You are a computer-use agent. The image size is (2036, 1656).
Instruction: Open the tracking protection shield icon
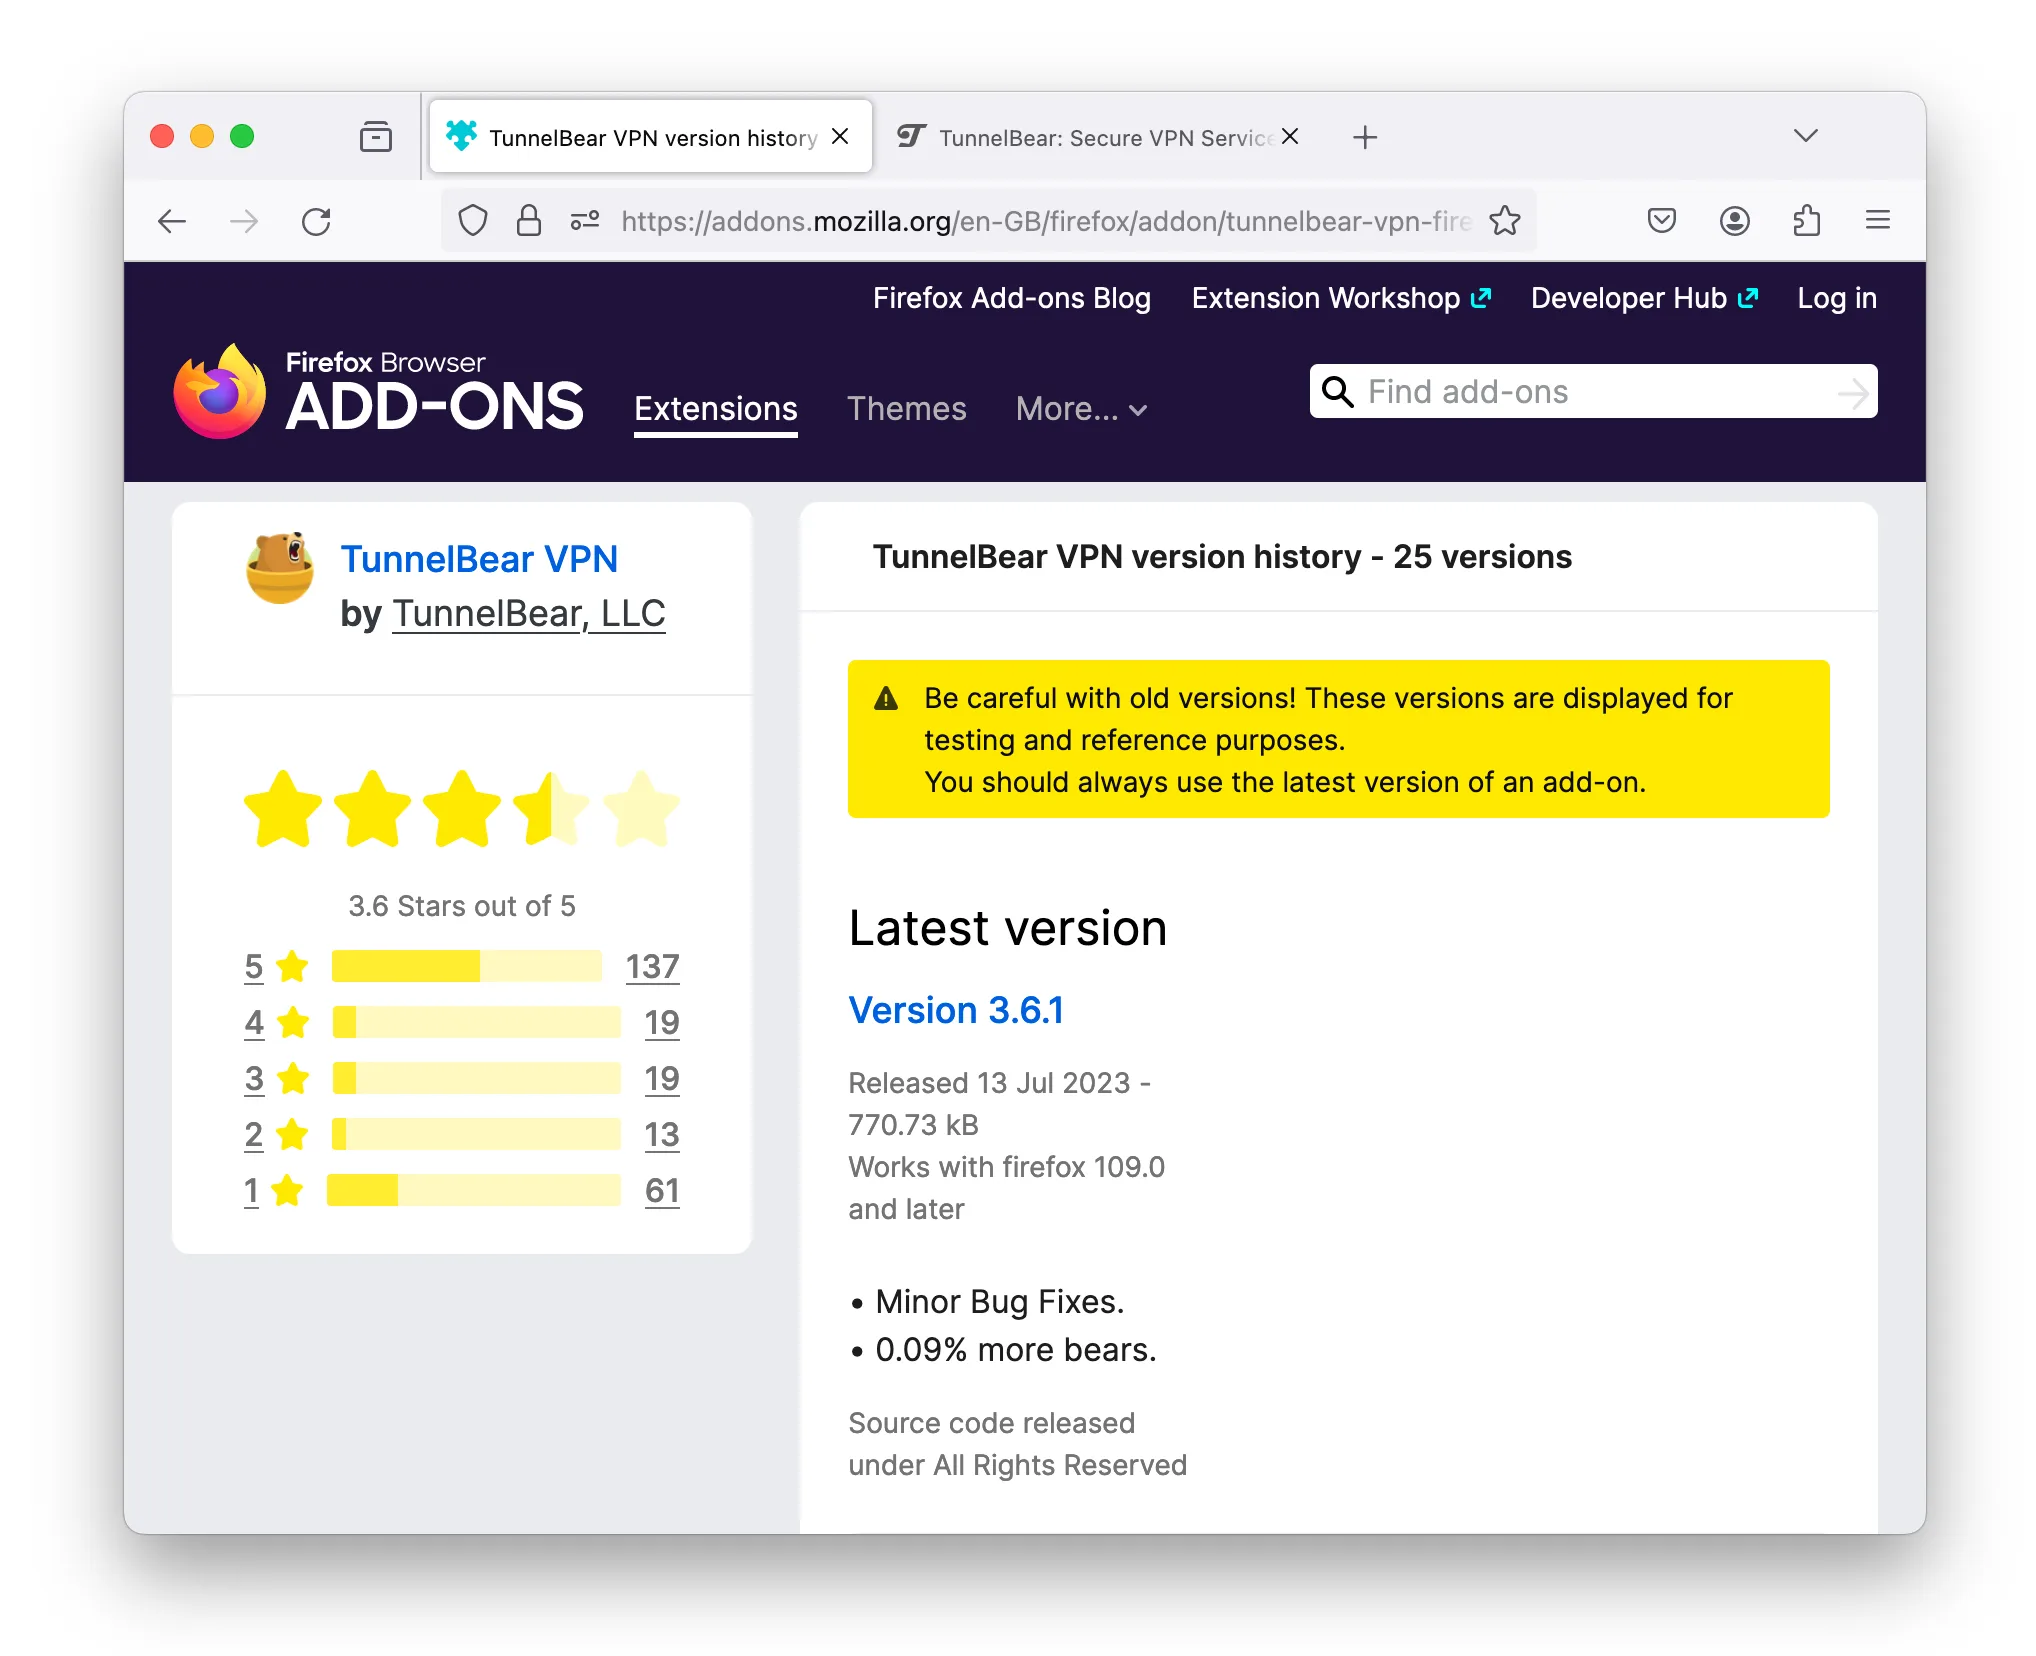[472, 220]
